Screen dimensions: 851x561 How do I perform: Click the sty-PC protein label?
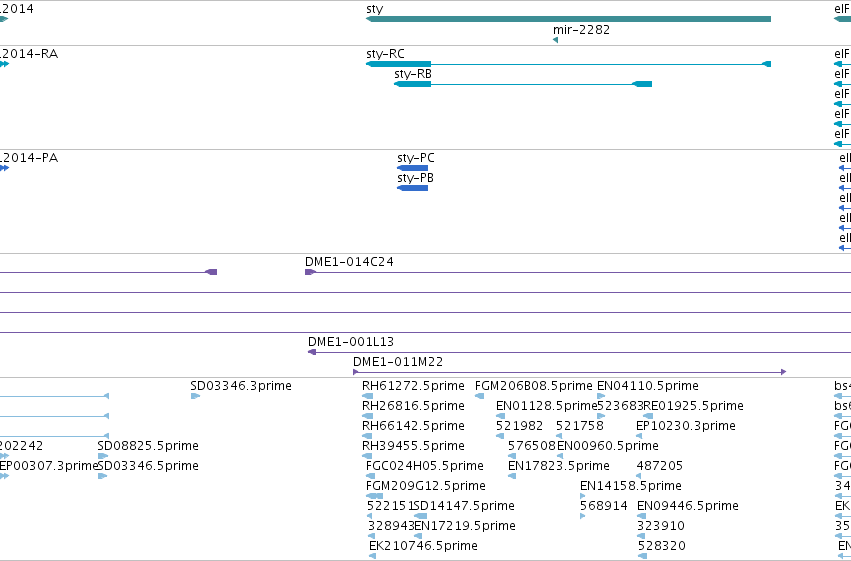coord(416,158)
